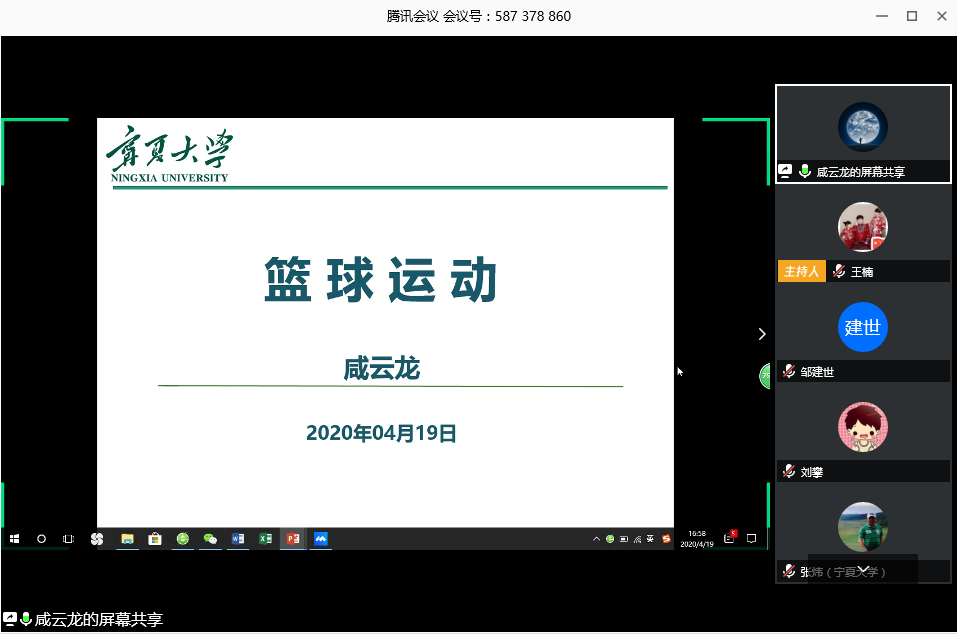The width and height of the screenshot is (957, 634).
Task: Select 刘攀's cartoon avatar thumbnail
Action: 862,427
